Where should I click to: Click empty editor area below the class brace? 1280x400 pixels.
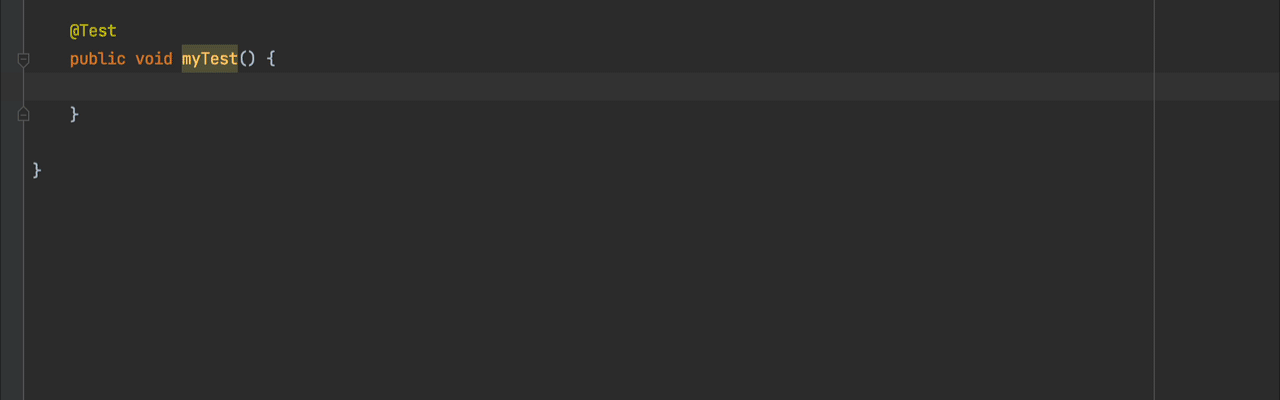[590, 290]
